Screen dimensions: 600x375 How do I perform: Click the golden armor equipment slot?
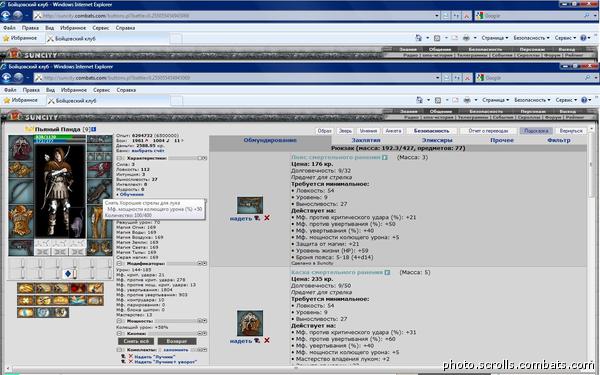pyautogui.click(x=21, y=221)
